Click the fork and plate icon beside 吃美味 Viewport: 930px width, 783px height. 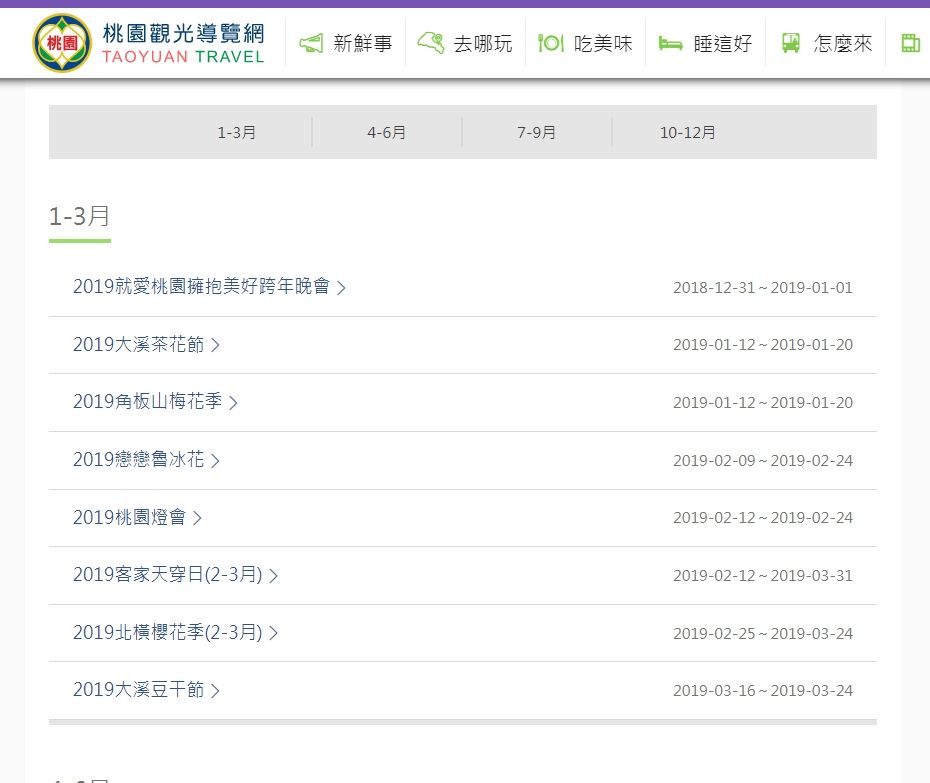click(x=551, y=43)
